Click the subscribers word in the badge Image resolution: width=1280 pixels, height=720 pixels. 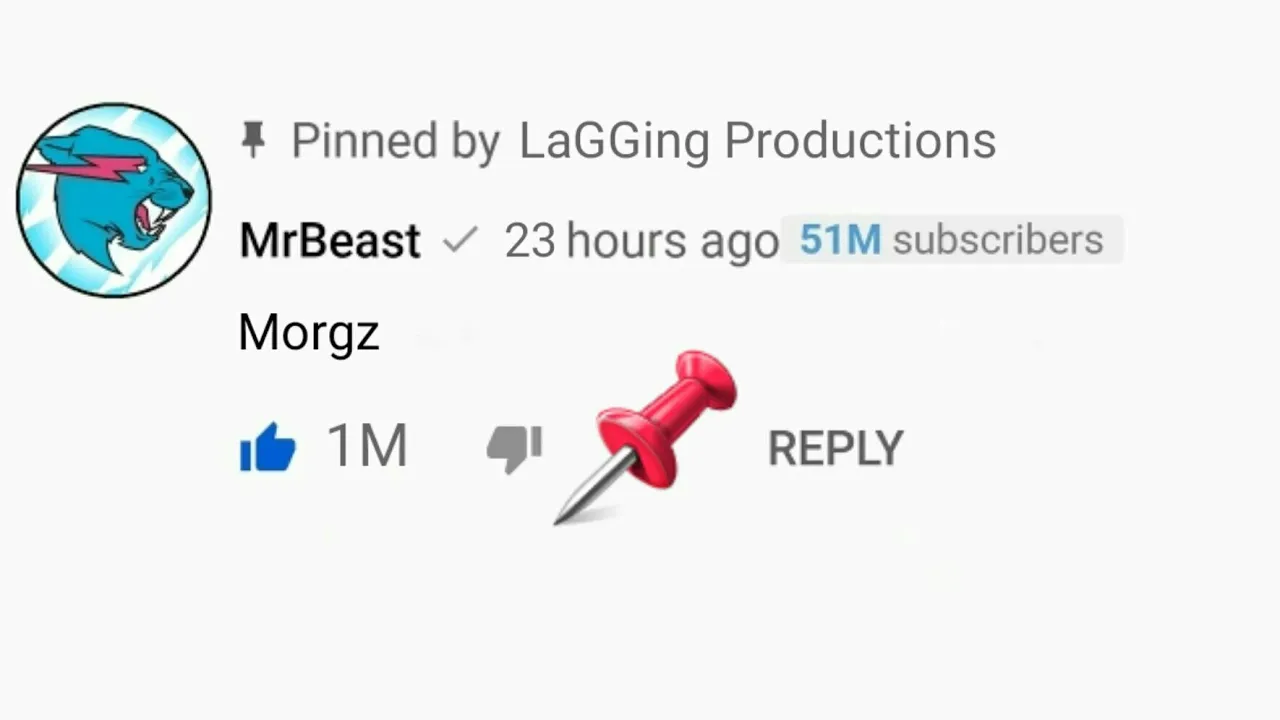tap(997, 240)
